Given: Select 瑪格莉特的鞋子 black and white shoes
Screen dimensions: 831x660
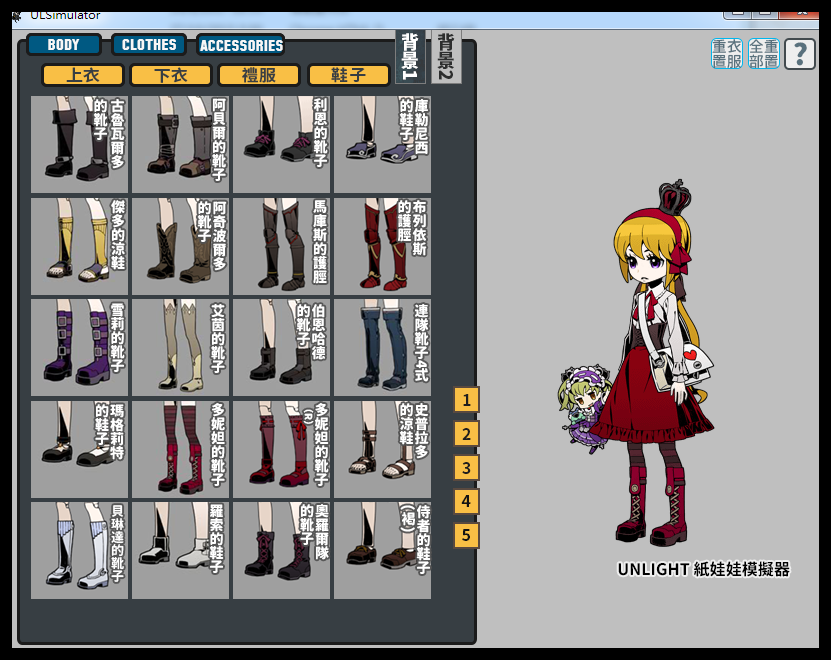Looking at the screenshot, I should coord(79,450).
